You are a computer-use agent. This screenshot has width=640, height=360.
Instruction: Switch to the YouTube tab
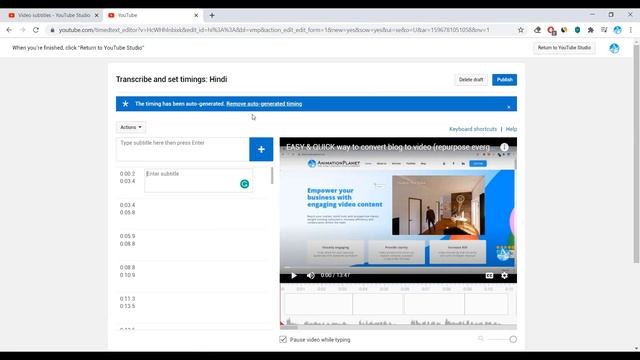pyautogui.click(x=151, y=16)
